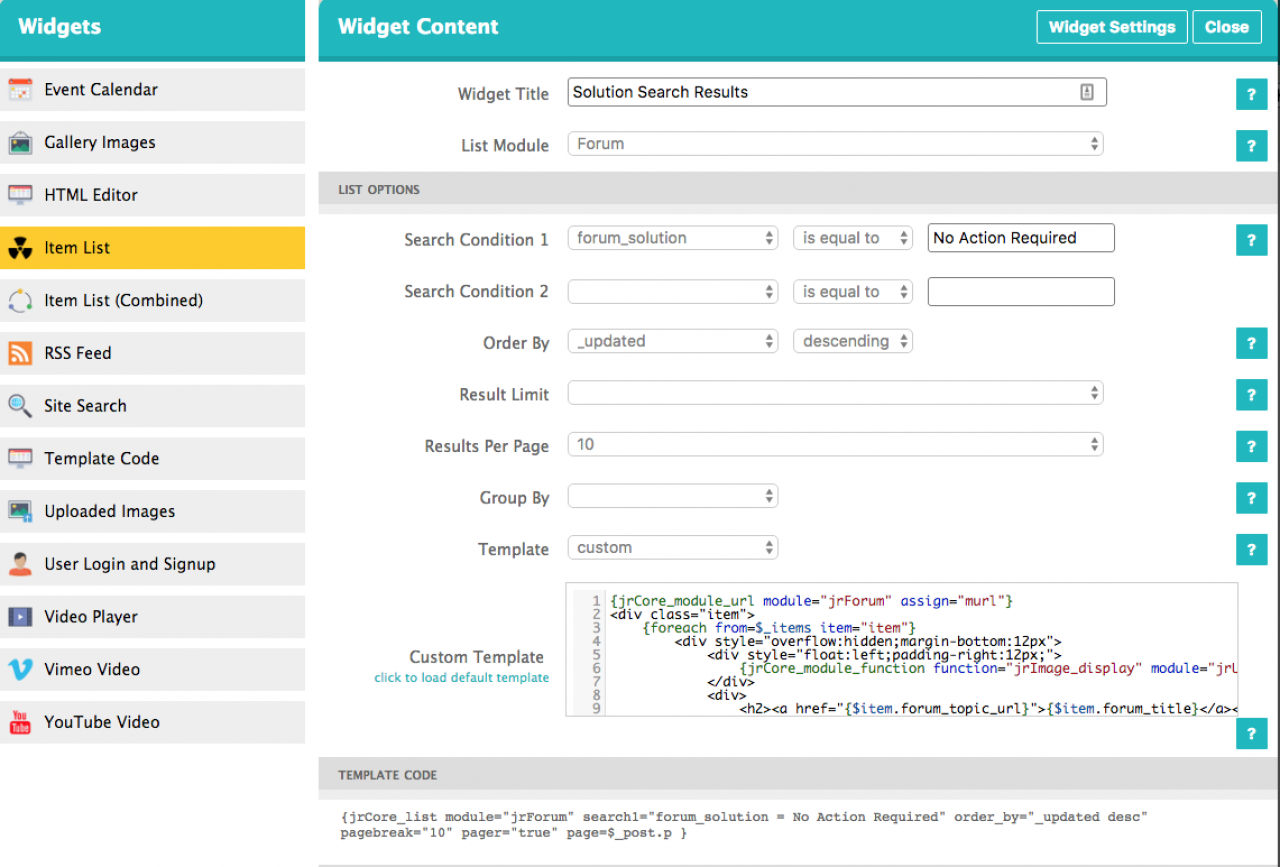Click the User Login and Signup icon
The height and width of the screenshot is (867, 1280).
[20, 564]
